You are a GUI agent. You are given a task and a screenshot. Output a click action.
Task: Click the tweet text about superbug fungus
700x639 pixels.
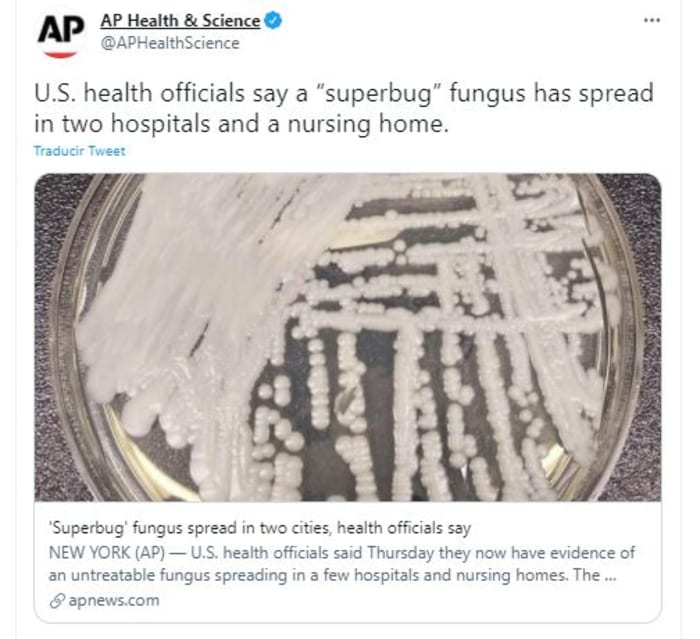pos(344,109)
